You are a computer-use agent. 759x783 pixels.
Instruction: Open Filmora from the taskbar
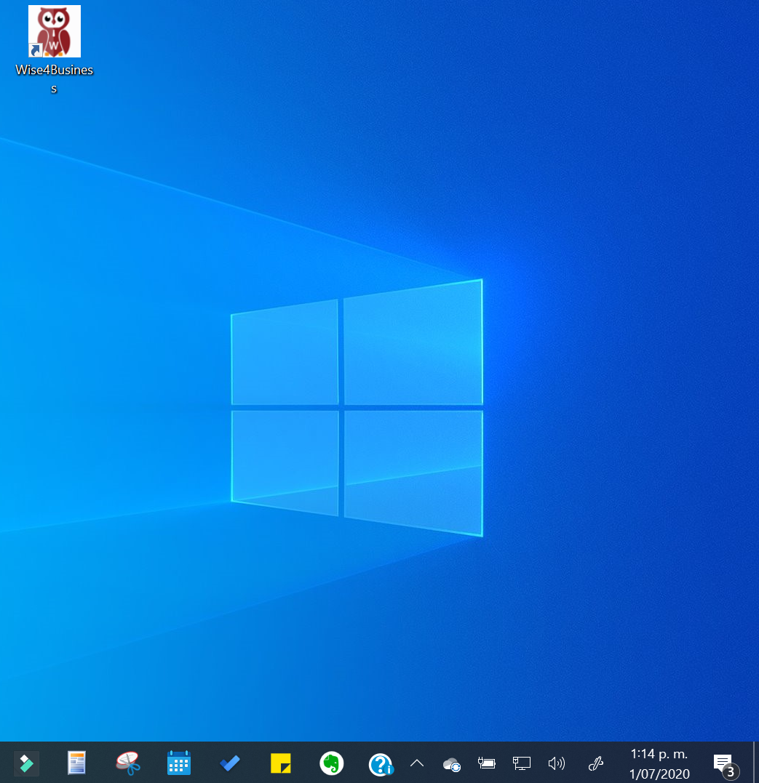pyautogui.click(x=26, y=764)
